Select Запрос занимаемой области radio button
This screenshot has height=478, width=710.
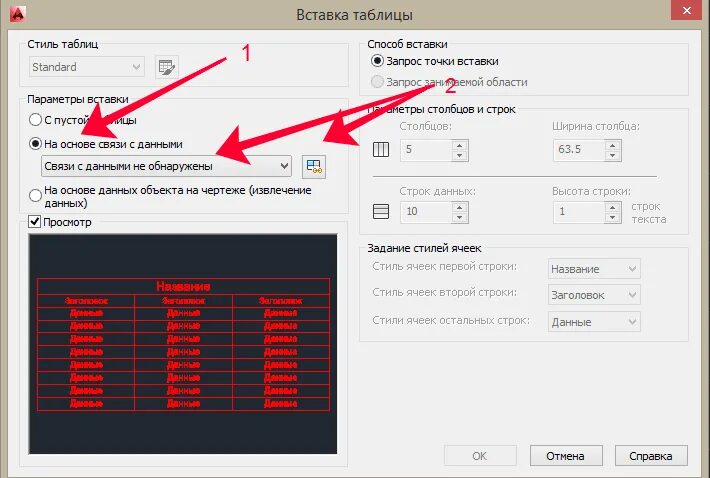tap(449, 82)
